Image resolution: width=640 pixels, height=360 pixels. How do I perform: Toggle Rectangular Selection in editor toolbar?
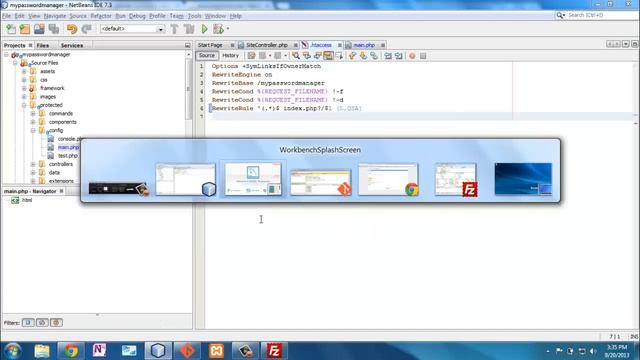coord(339,56)
